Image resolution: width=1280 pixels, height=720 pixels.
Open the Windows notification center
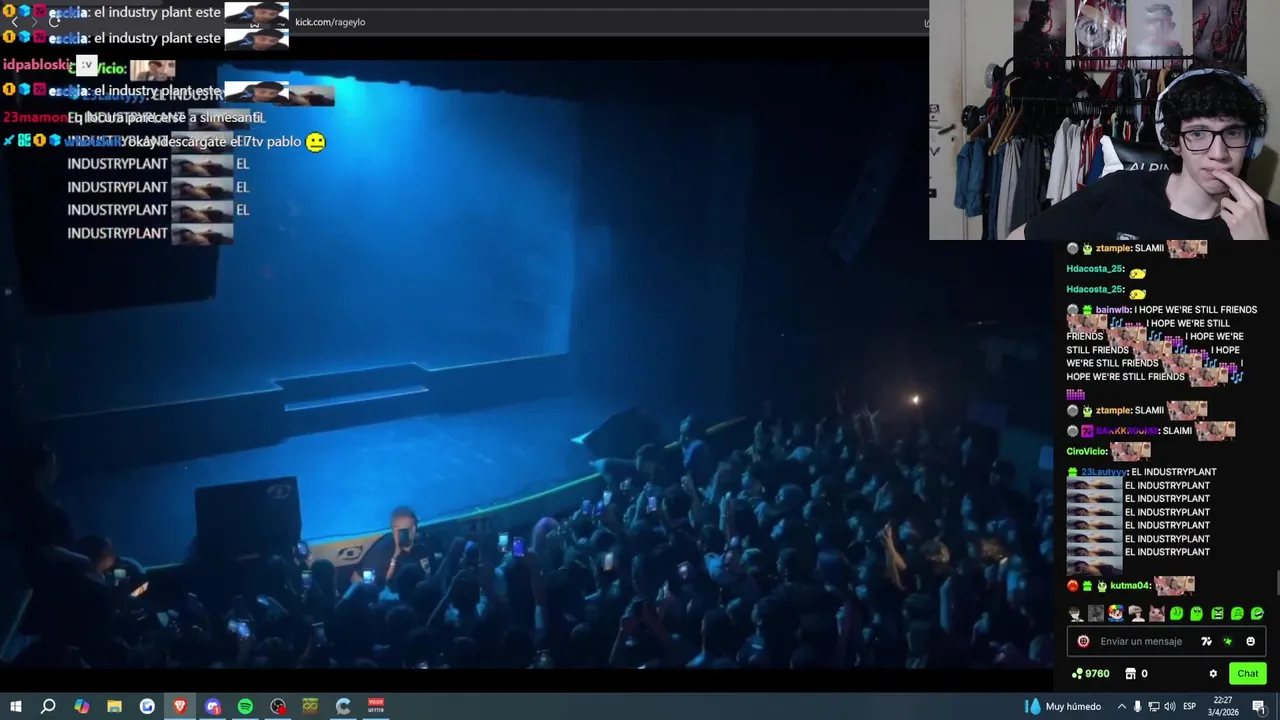point(1259,706)
